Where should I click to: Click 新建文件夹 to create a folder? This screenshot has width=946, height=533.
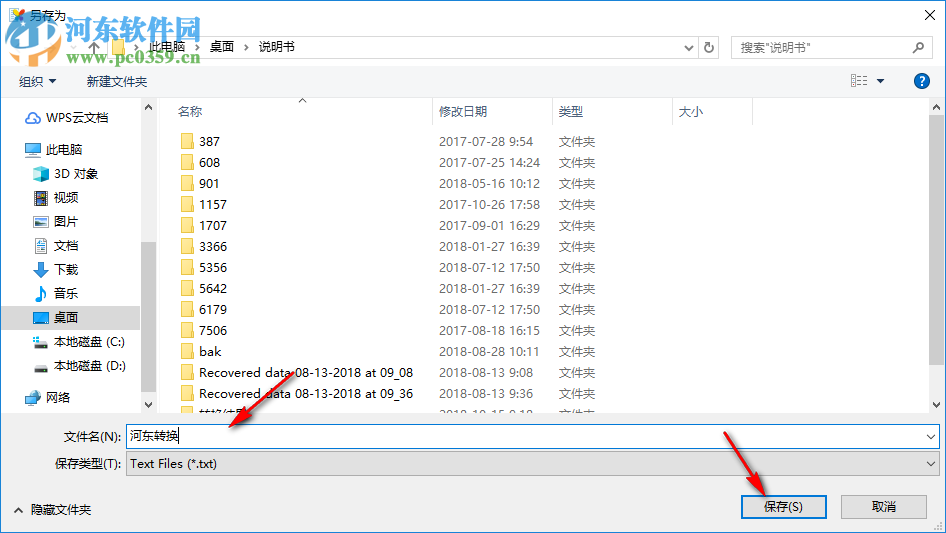click(x=116, y=81)
